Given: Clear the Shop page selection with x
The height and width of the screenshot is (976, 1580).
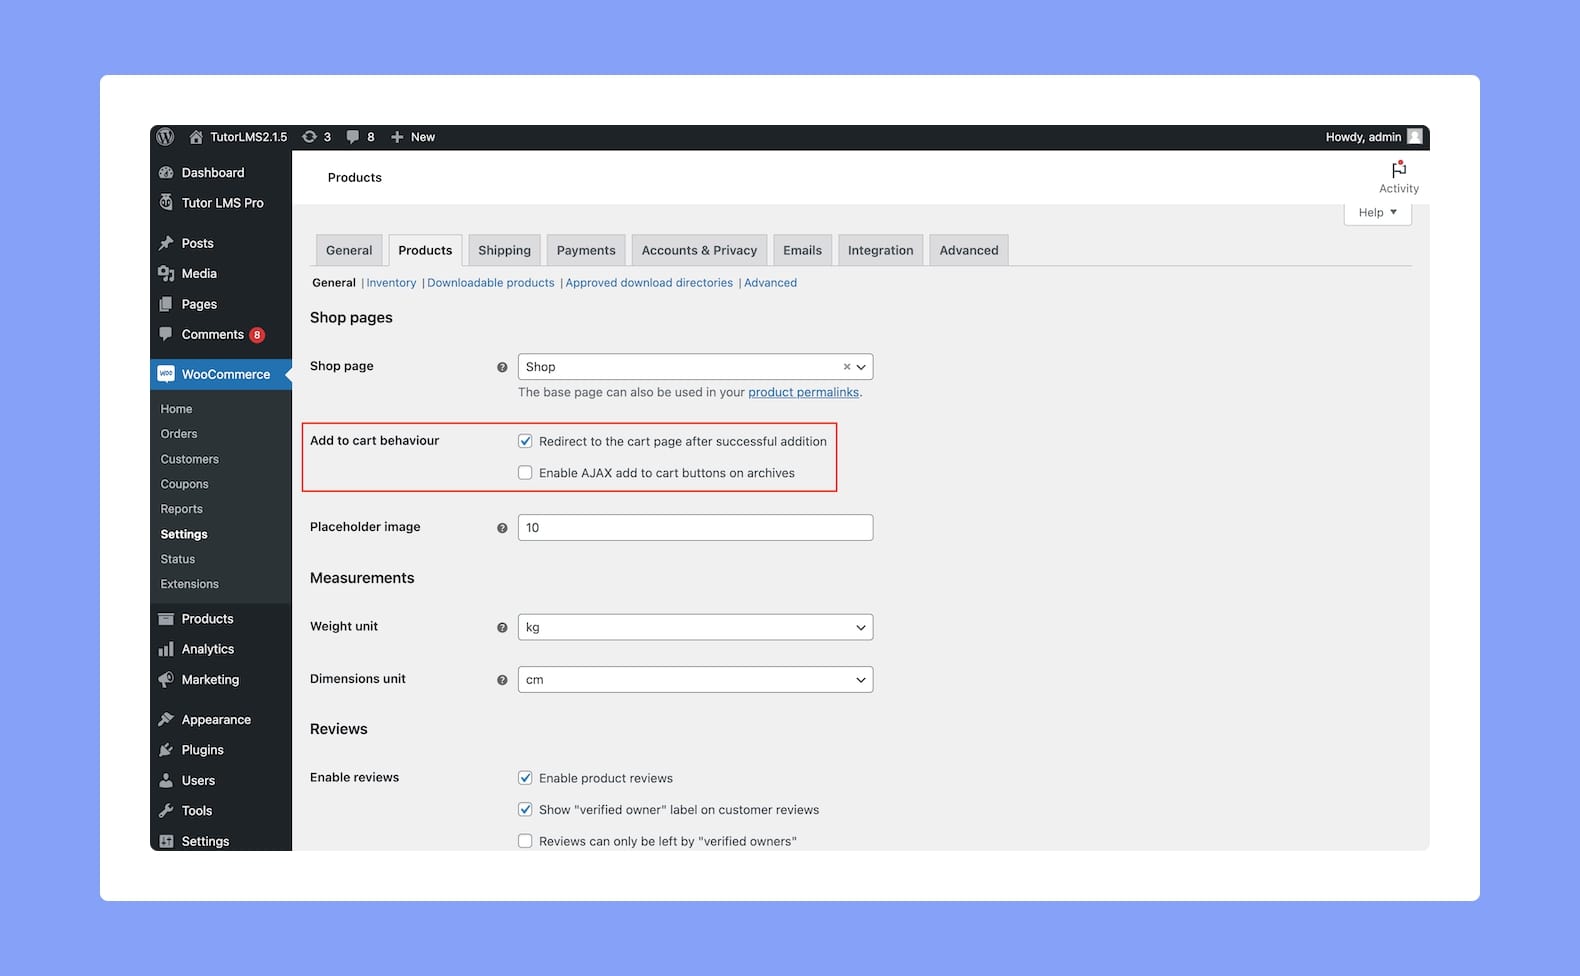Looking at the screenshot, I should [846, 367].
